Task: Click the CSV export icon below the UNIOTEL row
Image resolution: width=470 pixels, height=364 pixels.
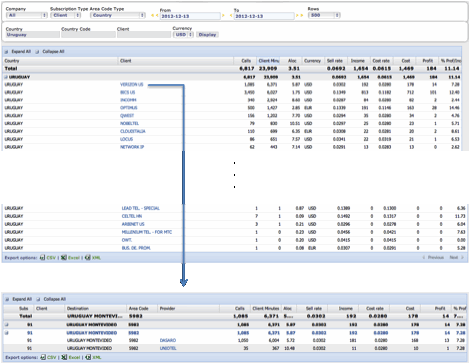Action: point(43,357)
